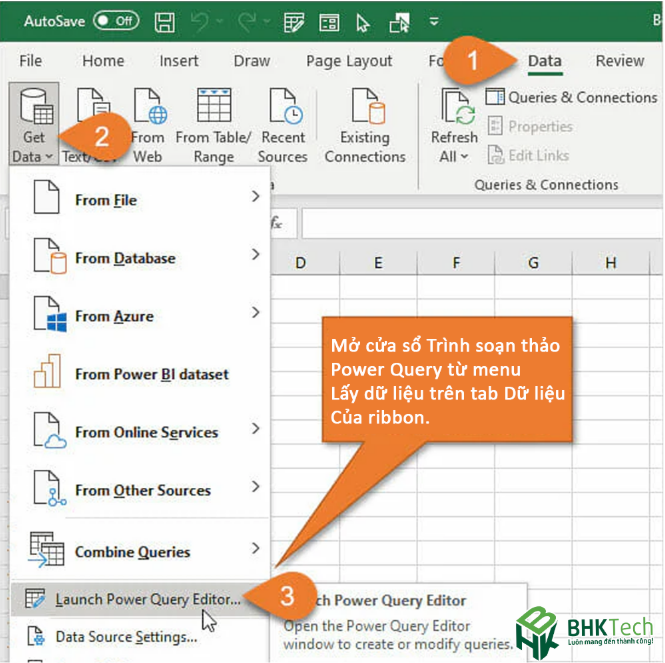Open From Database submenu
Screen dimensions: 665x663
140,257
